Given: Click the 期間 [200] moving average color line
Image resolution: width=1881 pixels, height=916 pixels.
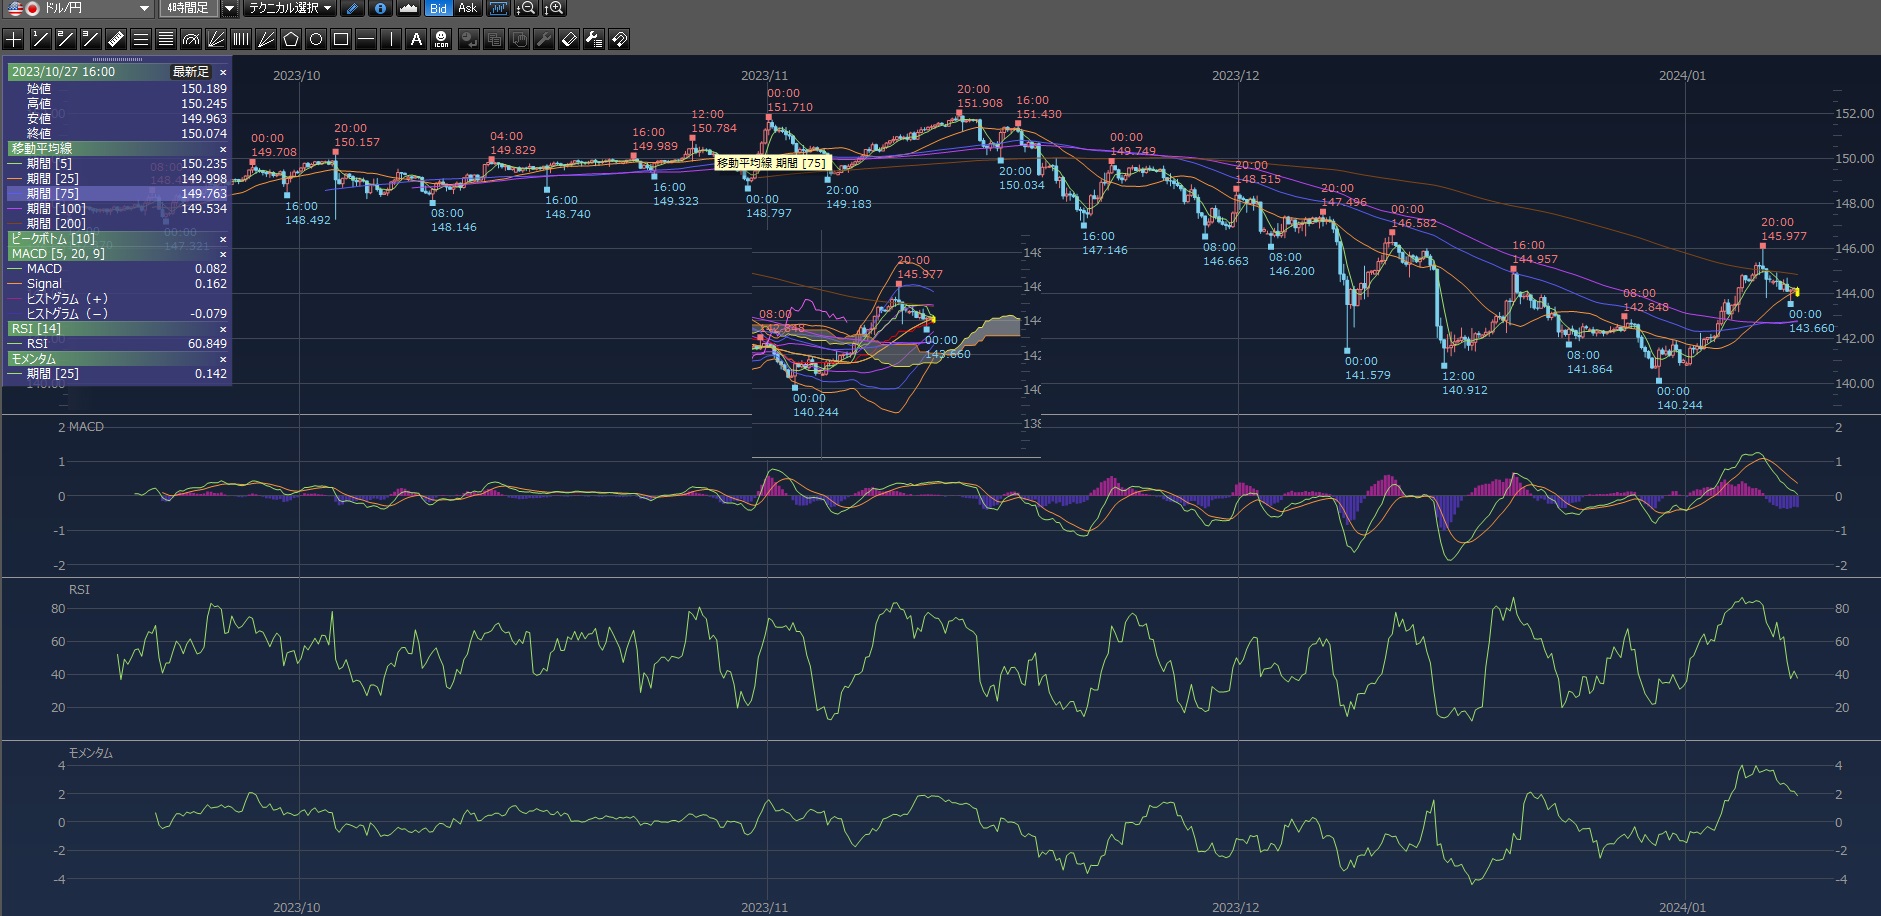Looking at the screenshot, I should coord(15,224).
